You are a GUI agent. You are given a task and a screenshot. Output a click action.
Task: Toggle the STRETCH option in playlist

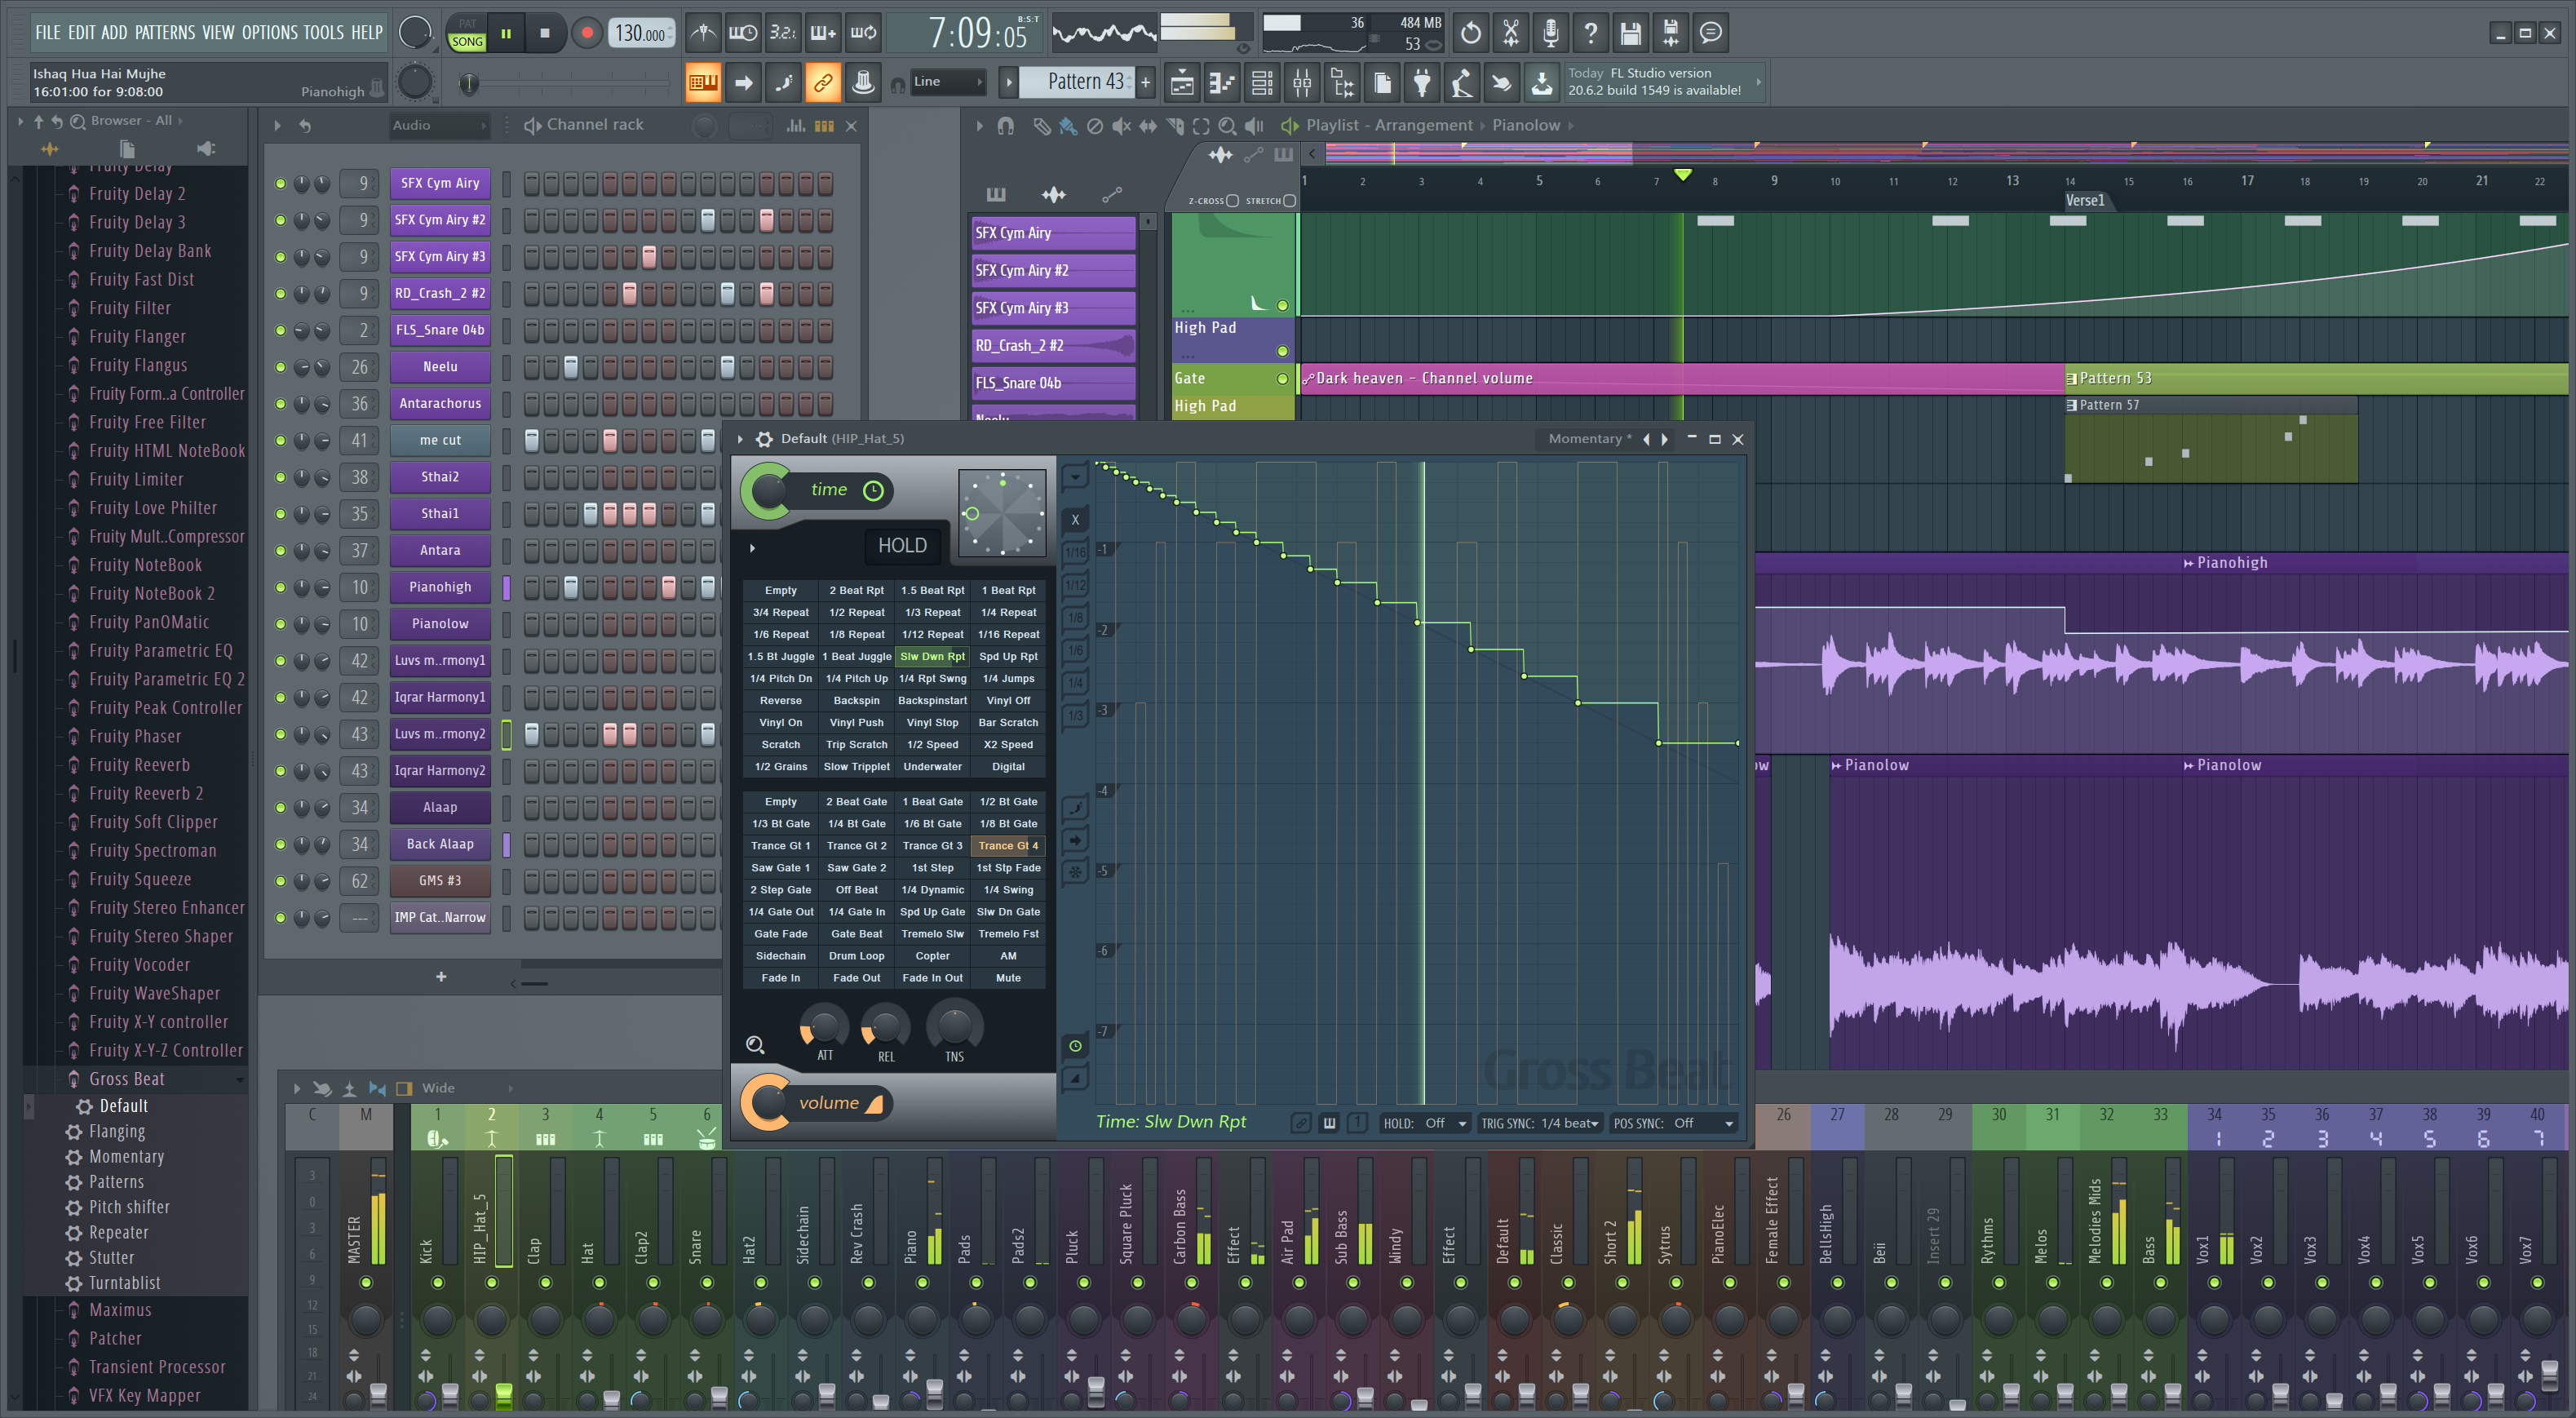(1289, 201)
